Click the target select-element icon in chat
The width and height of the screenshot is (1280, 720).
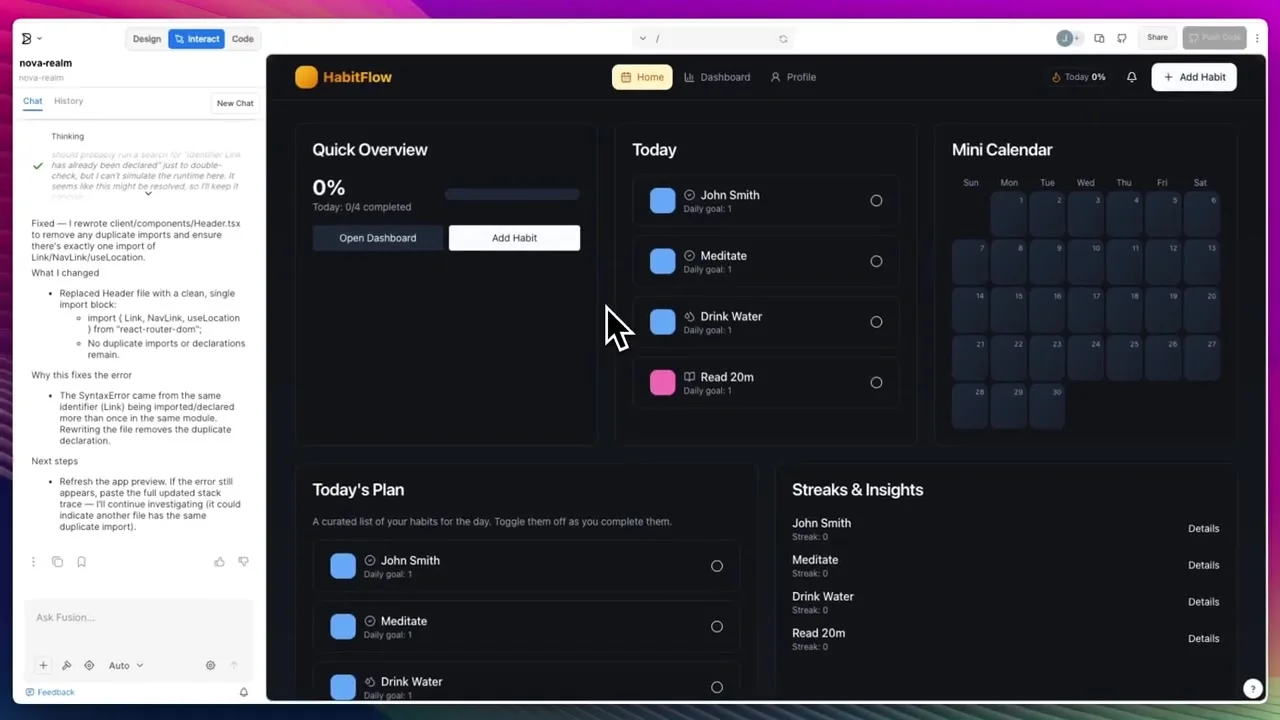(89, 665)
